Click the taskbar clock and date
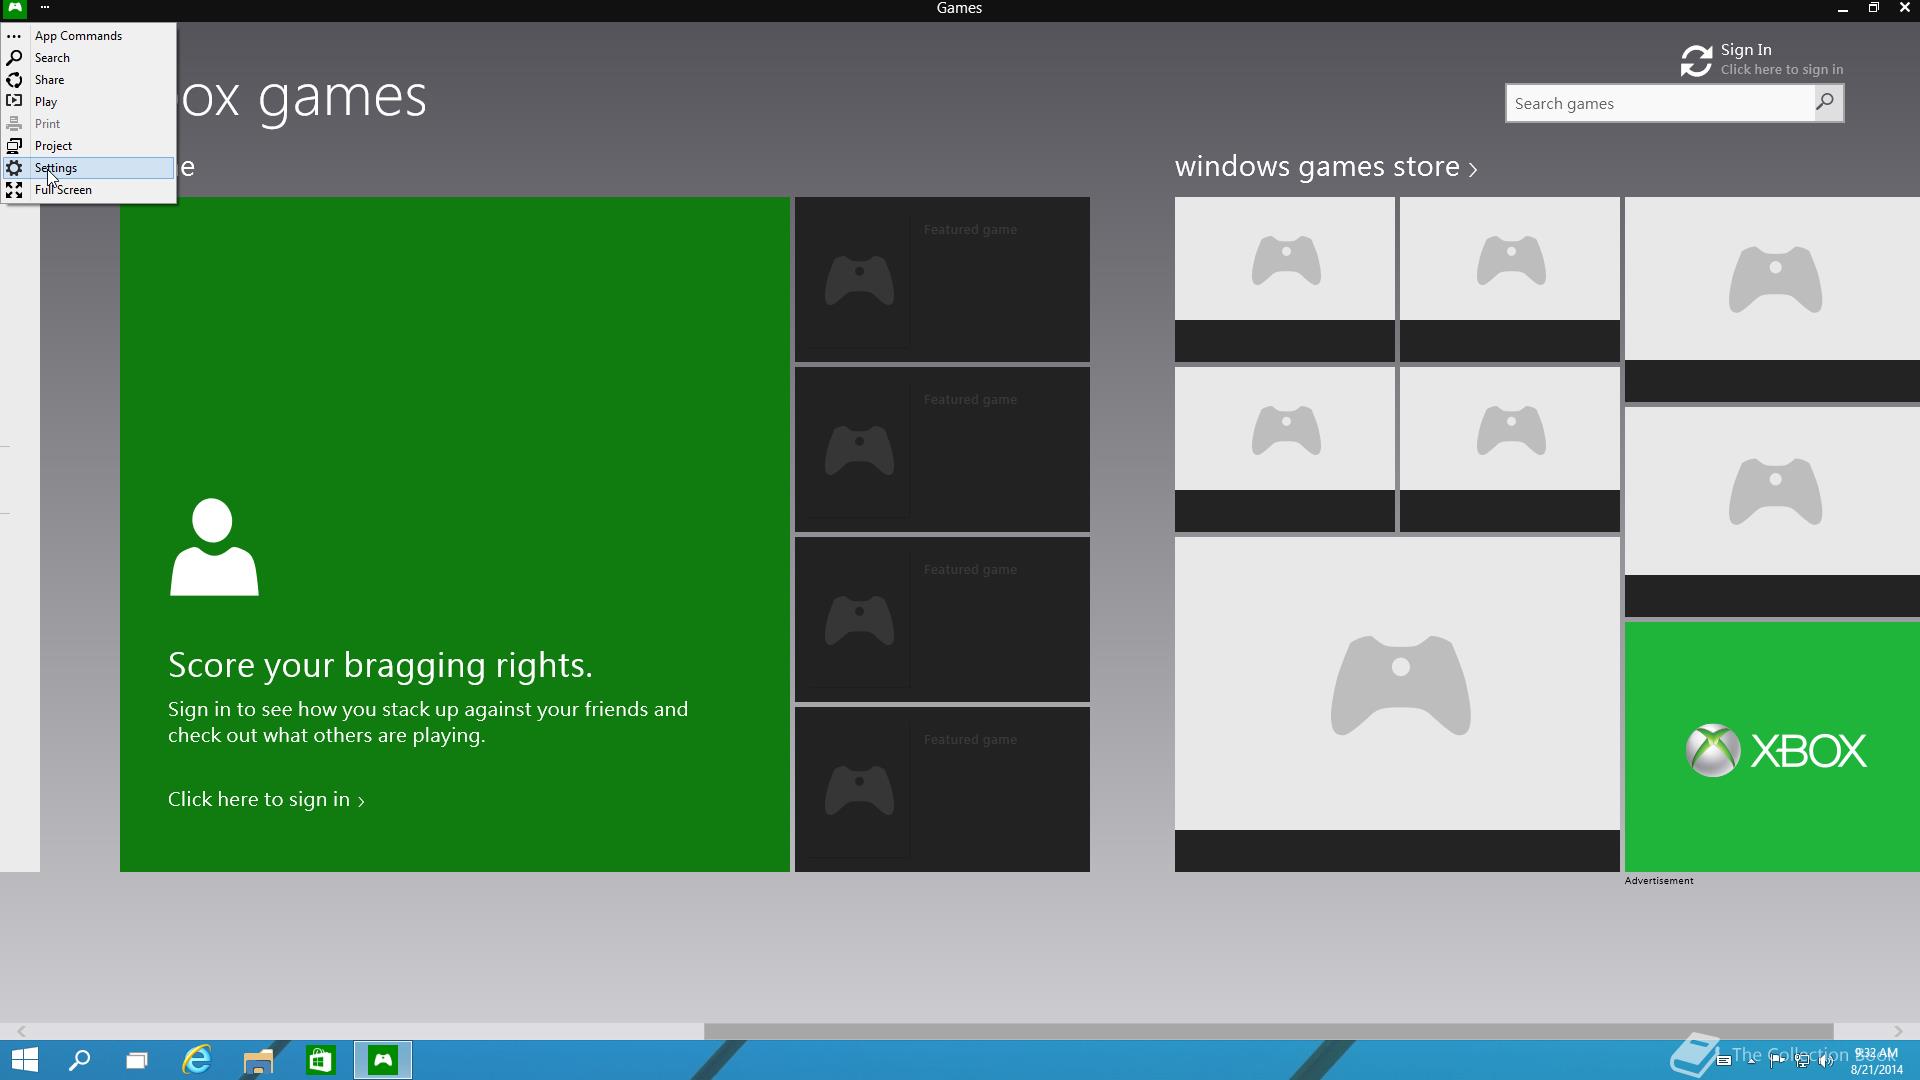The width and height of the screenshot is (1920, 1080). point(1876,1061)
